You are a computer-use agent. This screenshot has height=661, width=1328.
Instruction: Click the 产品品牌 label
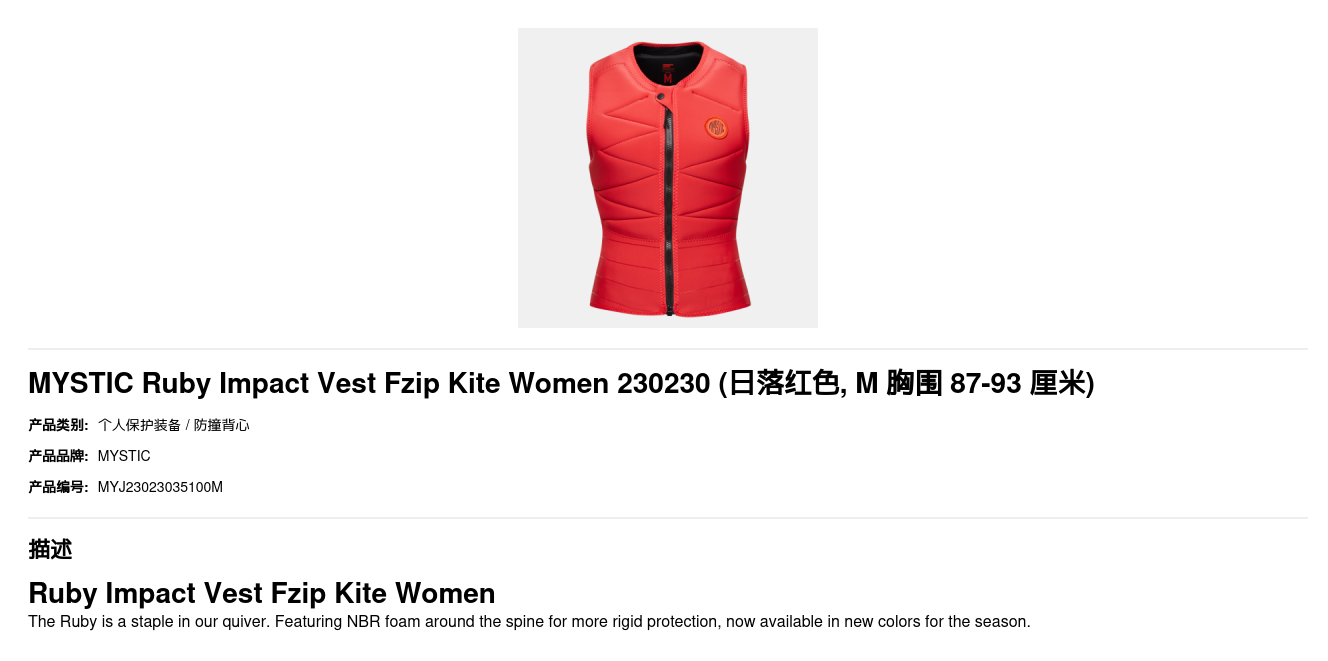pos(58,456)
